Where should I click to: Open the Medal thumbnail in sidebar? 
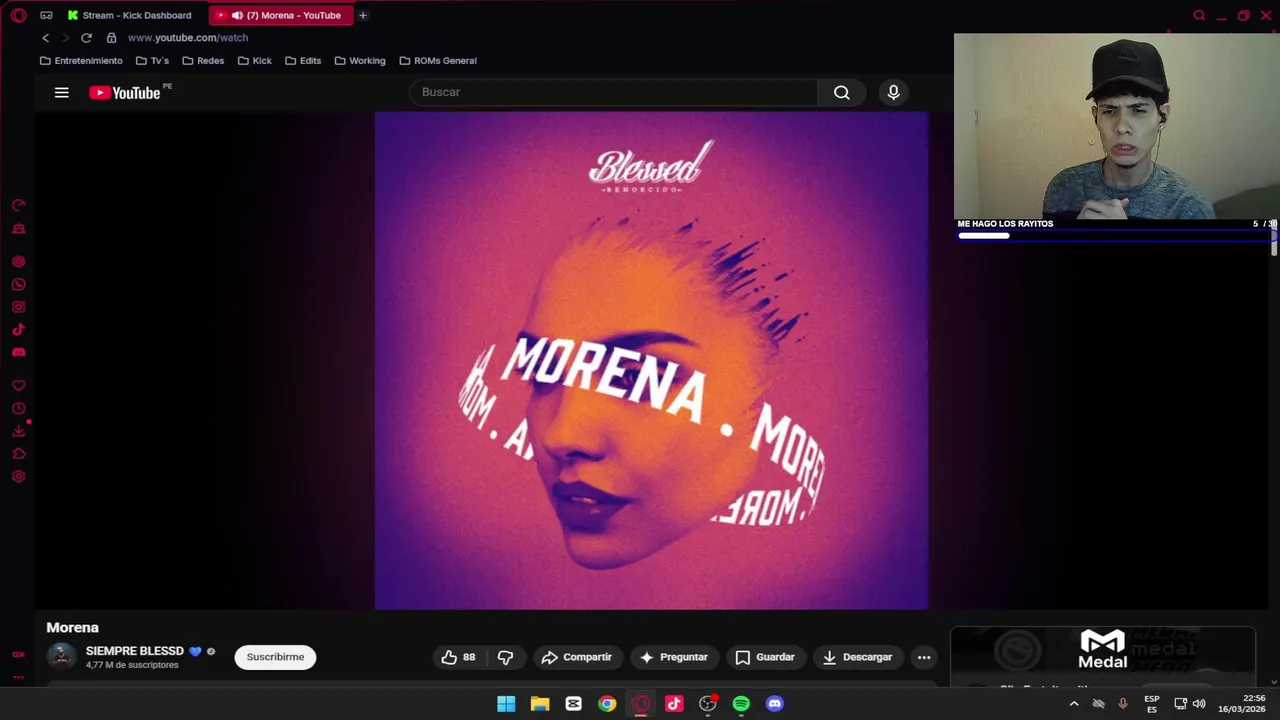[x=1103, y=656]
